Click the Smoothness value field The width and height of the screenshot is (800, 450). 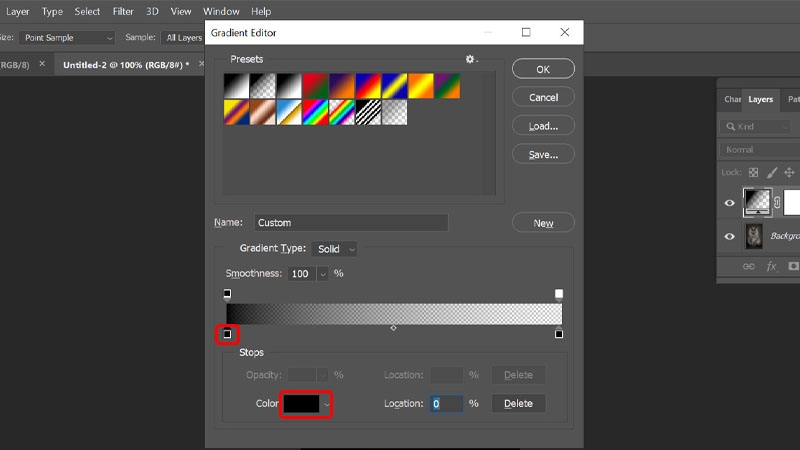click(302, 274)
